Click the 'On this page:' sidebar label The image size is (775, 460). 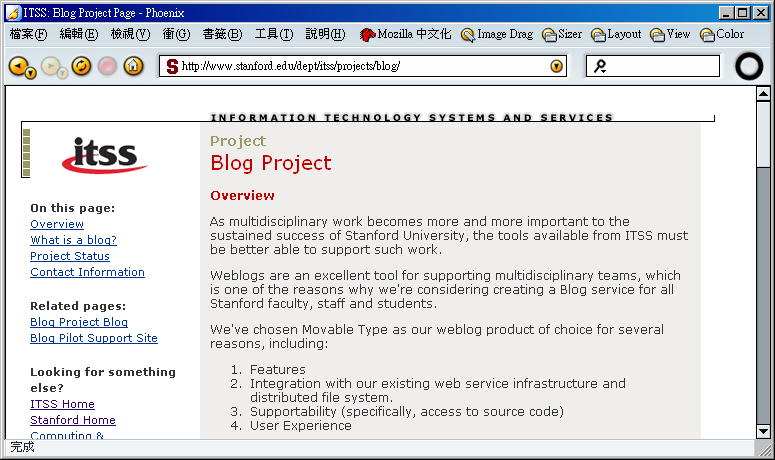(73, 208)
